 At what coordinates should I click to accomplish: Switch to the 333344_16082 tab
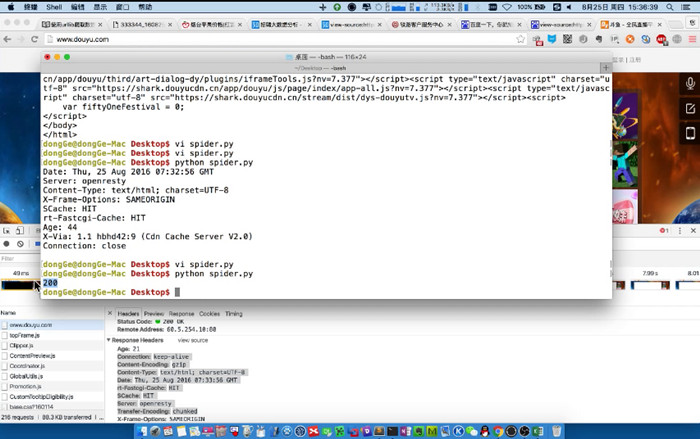[141, 25]
